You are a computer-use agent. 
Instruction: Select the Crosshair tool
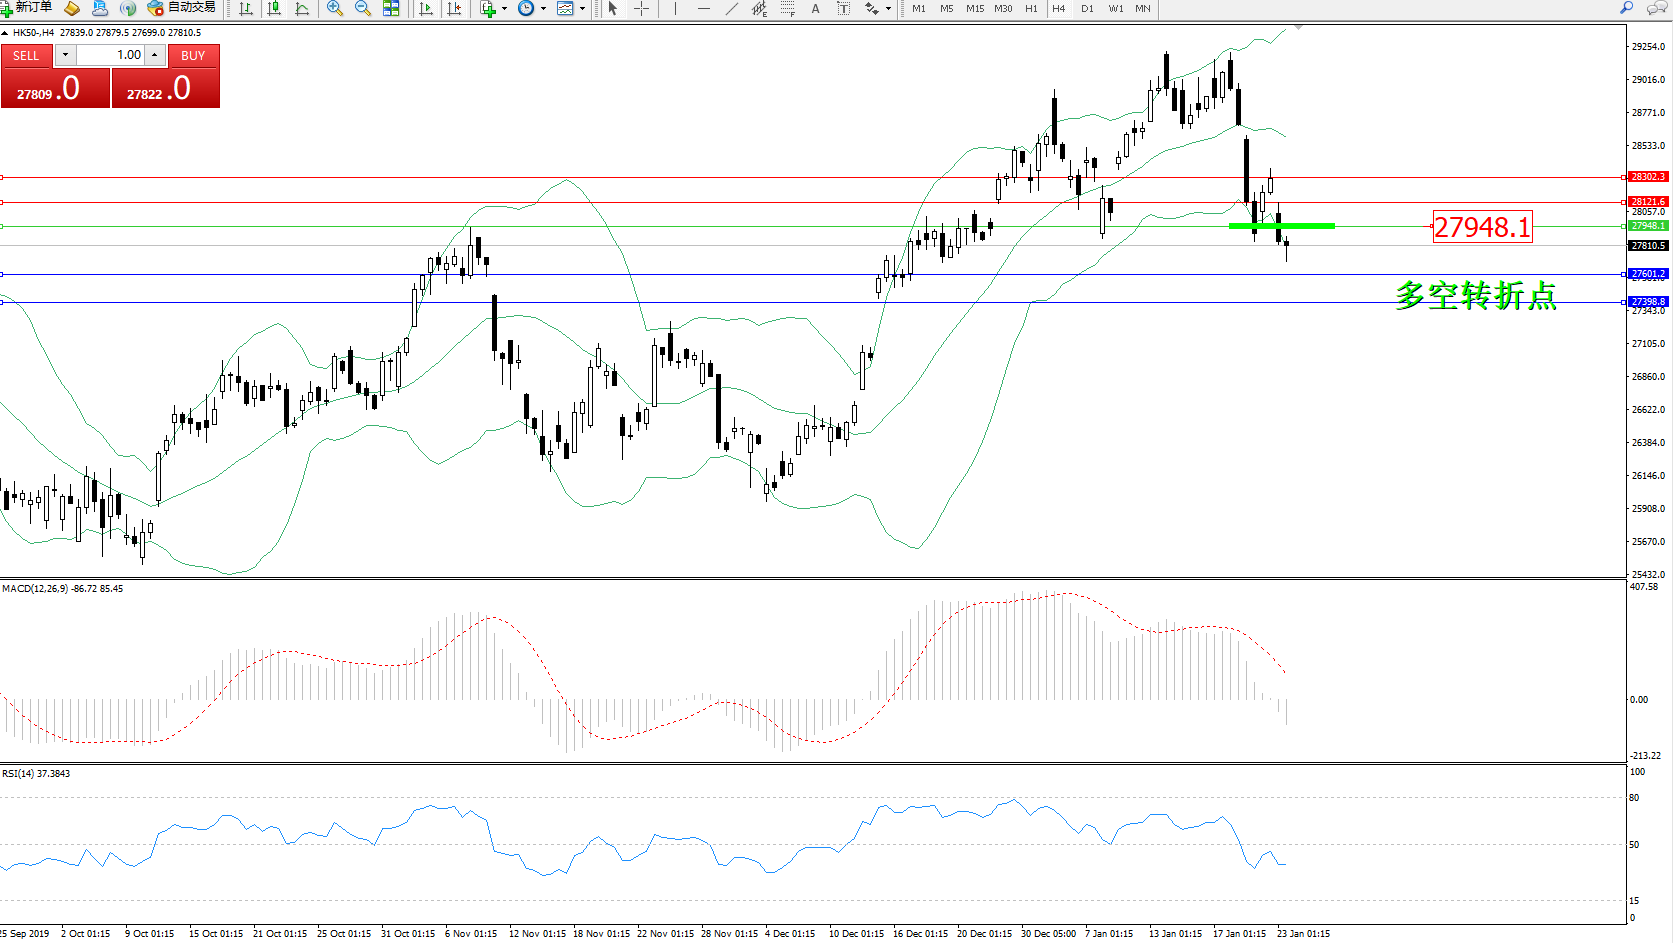(x=641, y=8)
